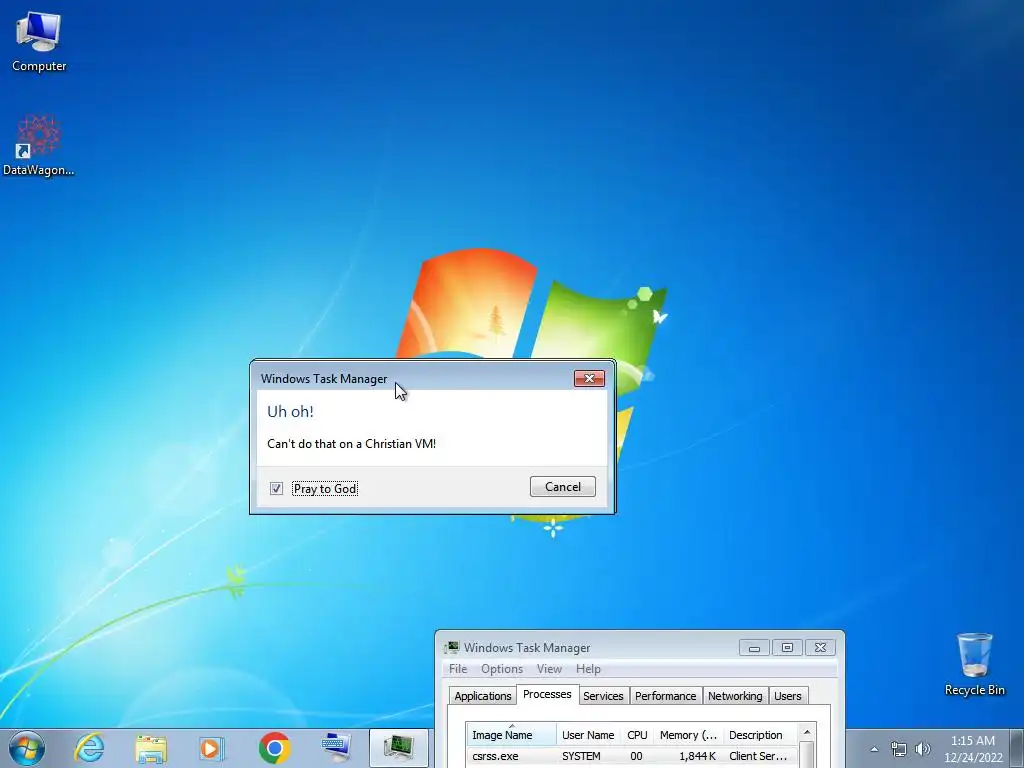Click the process list scroll up arrow

tap(807, 732)
